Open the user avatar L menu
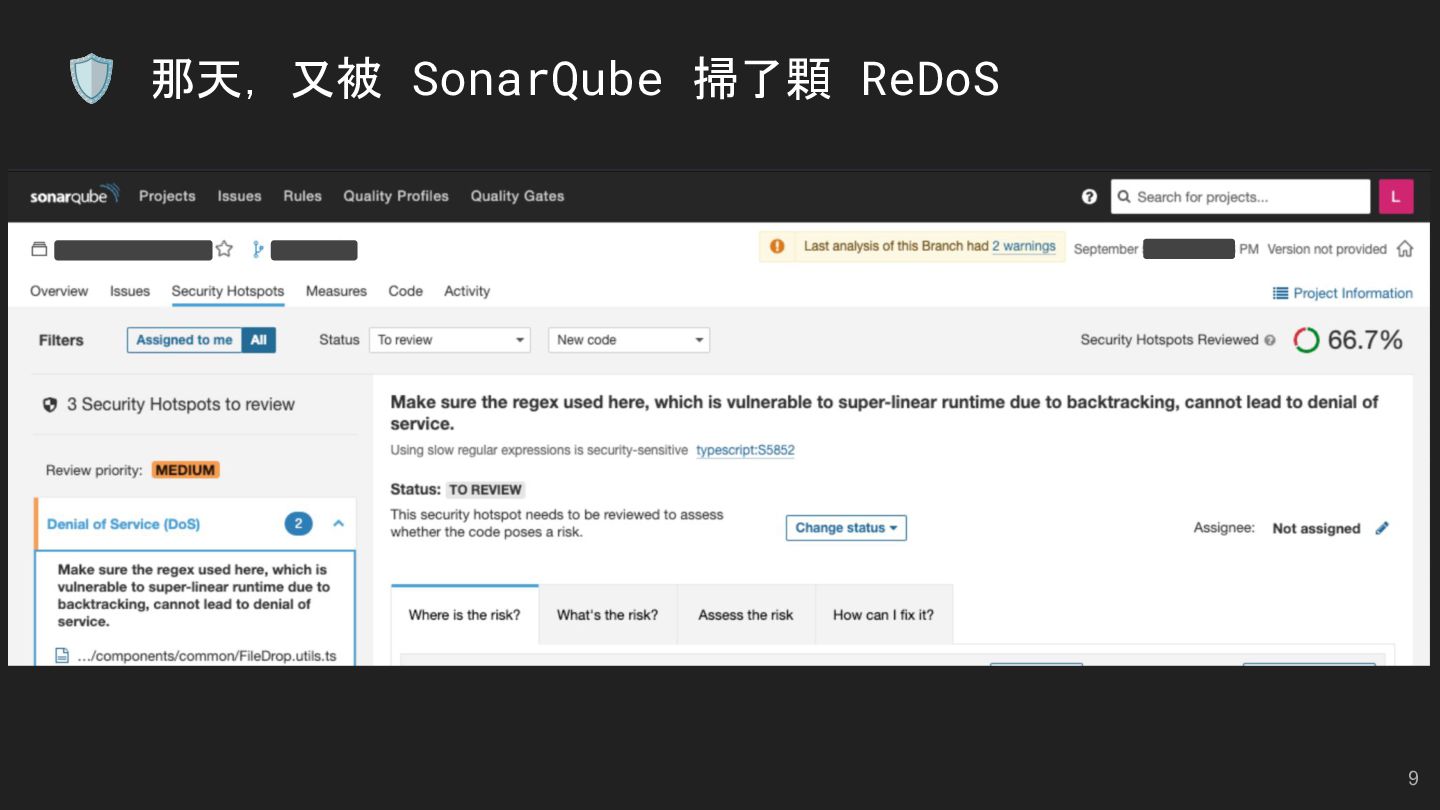Viewport: 1440px width, 810px height. coord(1396,196)
